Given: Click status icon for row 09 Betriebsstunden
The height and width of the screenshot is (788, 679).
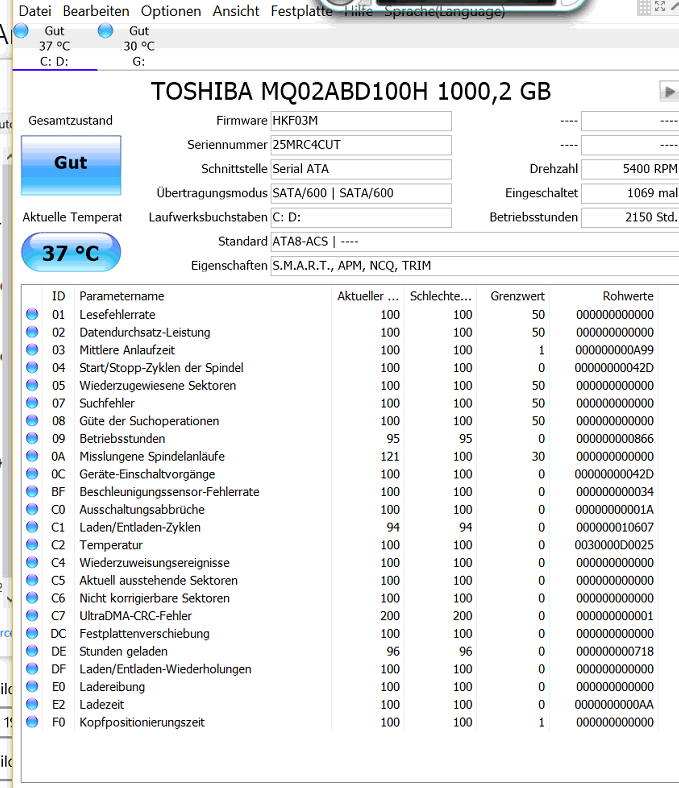Looking at the screenshot, I should click(x=32, y=439).
